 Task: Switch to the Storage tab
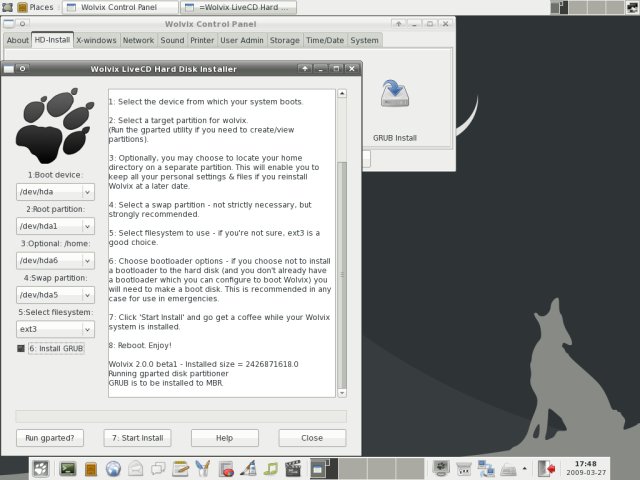tap(284, 40)
